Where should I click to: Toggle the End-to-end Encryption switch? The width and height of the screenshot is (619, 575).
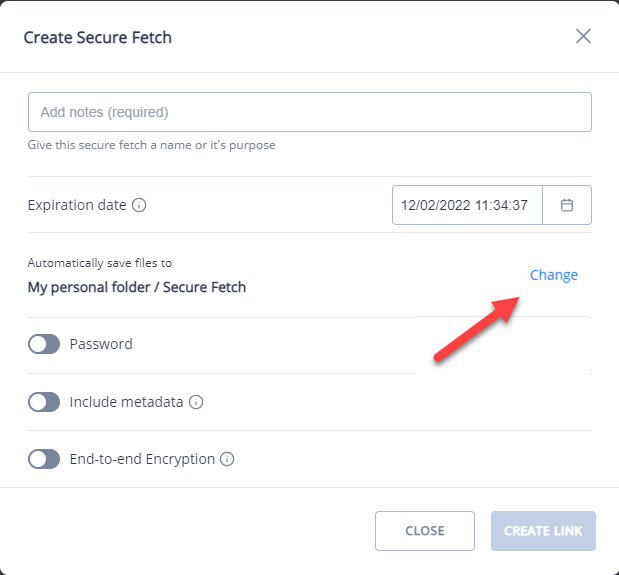(44, 459)
